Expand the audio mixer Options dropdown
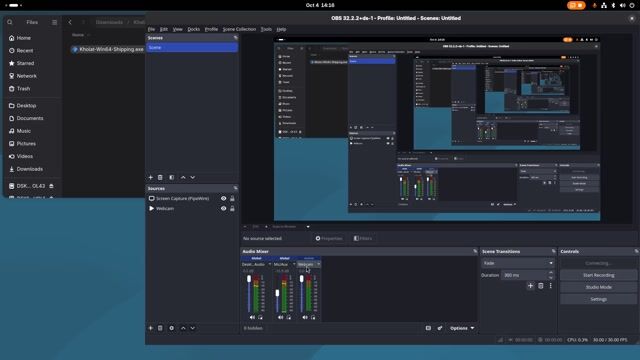Viewport: 640px width, 360px height. click(x=462, y=328)
